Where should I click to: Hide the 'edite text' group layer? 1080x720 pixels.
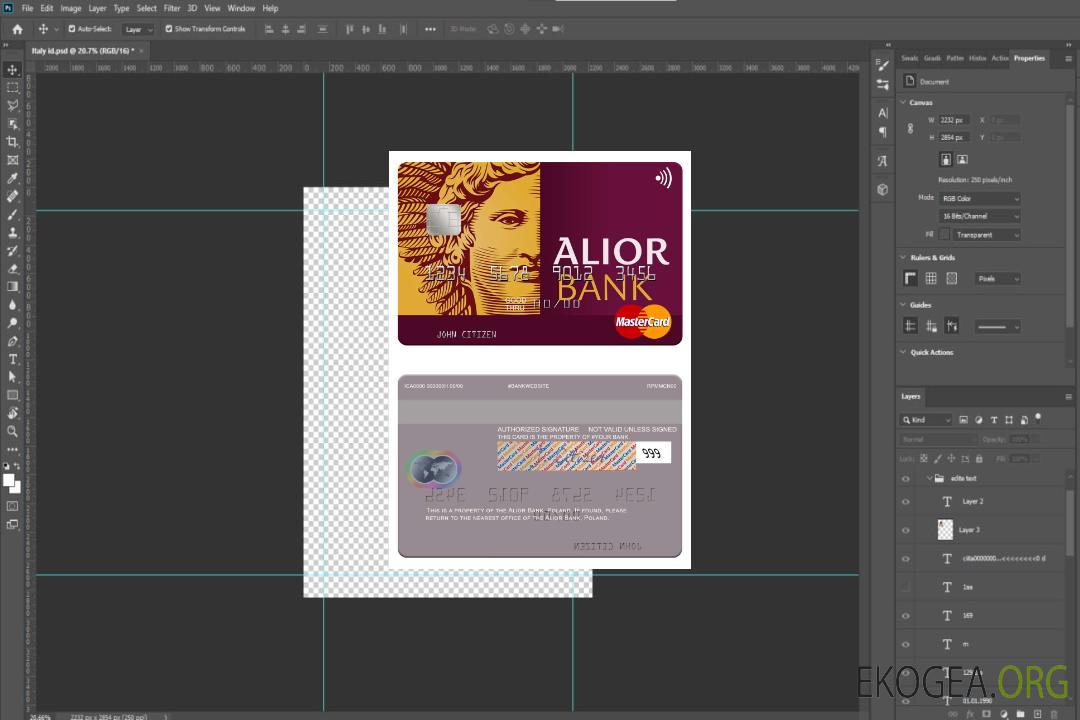click(906, 479)
